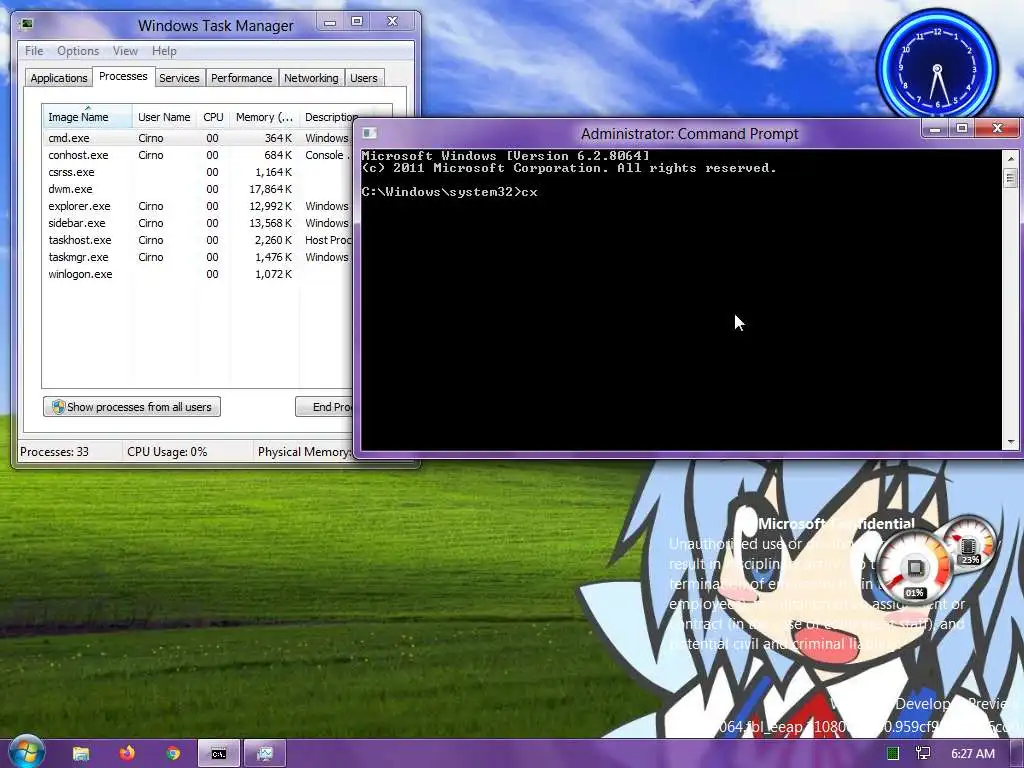This screenshot has width=1024, height=768.
Task: Launch Firefox from the taskbar
Action: [127, 753]
